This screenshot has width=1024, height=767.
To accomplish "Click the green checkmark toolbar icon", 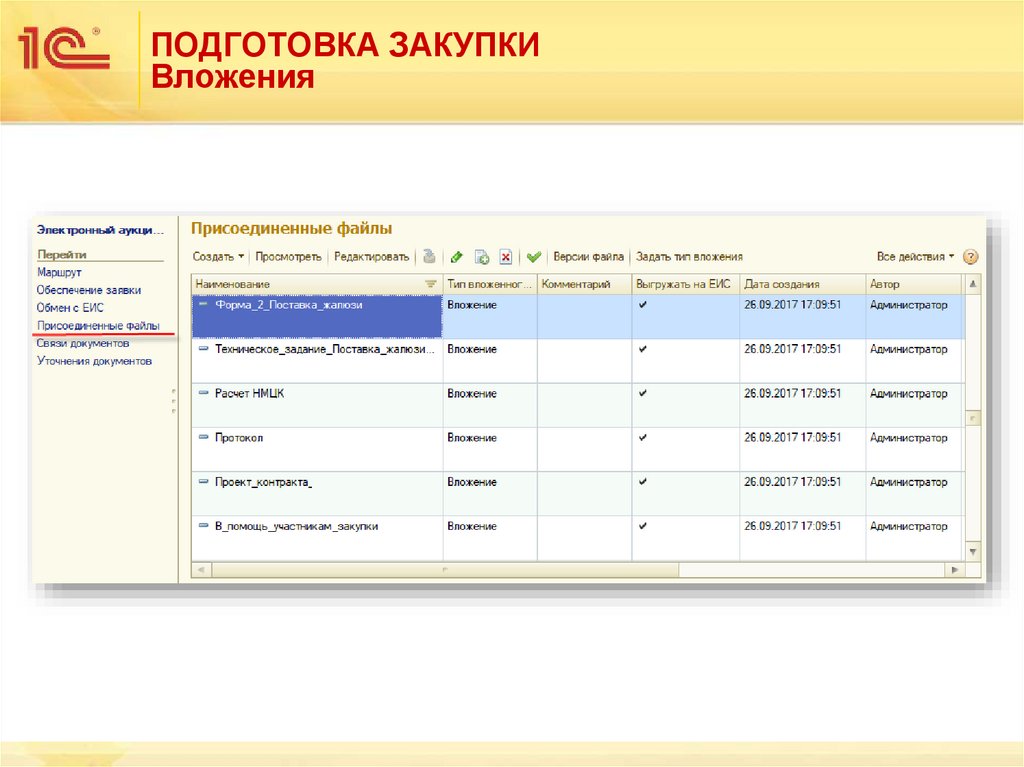I will pos(534,257).
